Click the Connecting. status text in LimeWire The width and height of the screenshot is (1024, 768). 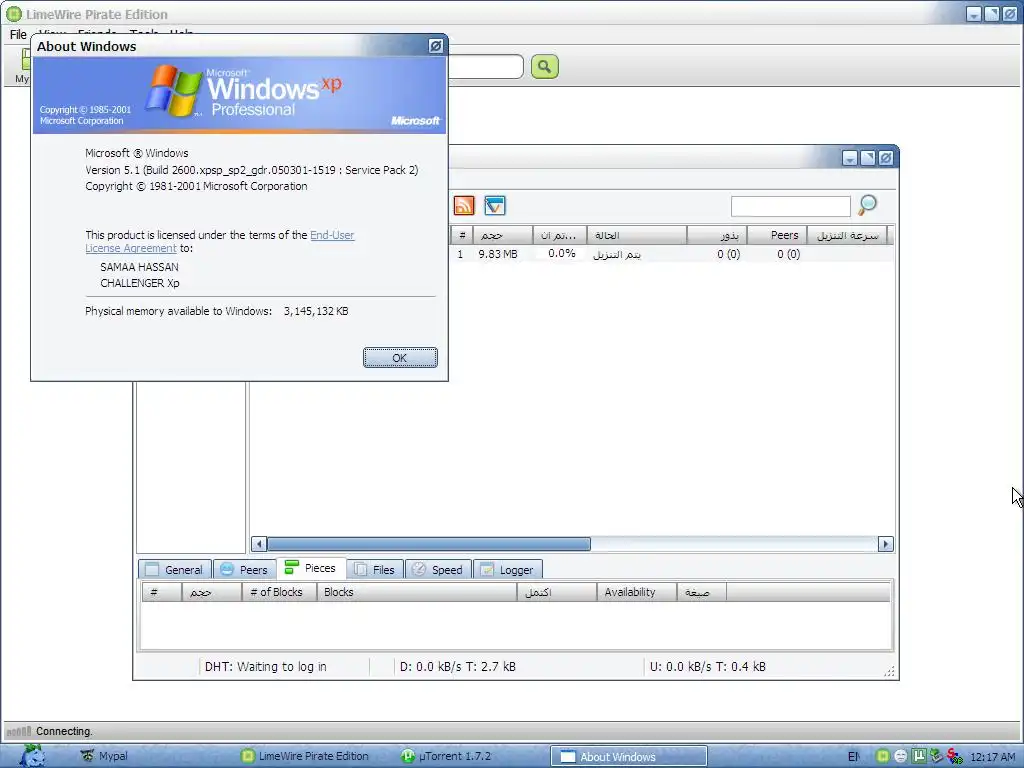(x=64, y=731)
